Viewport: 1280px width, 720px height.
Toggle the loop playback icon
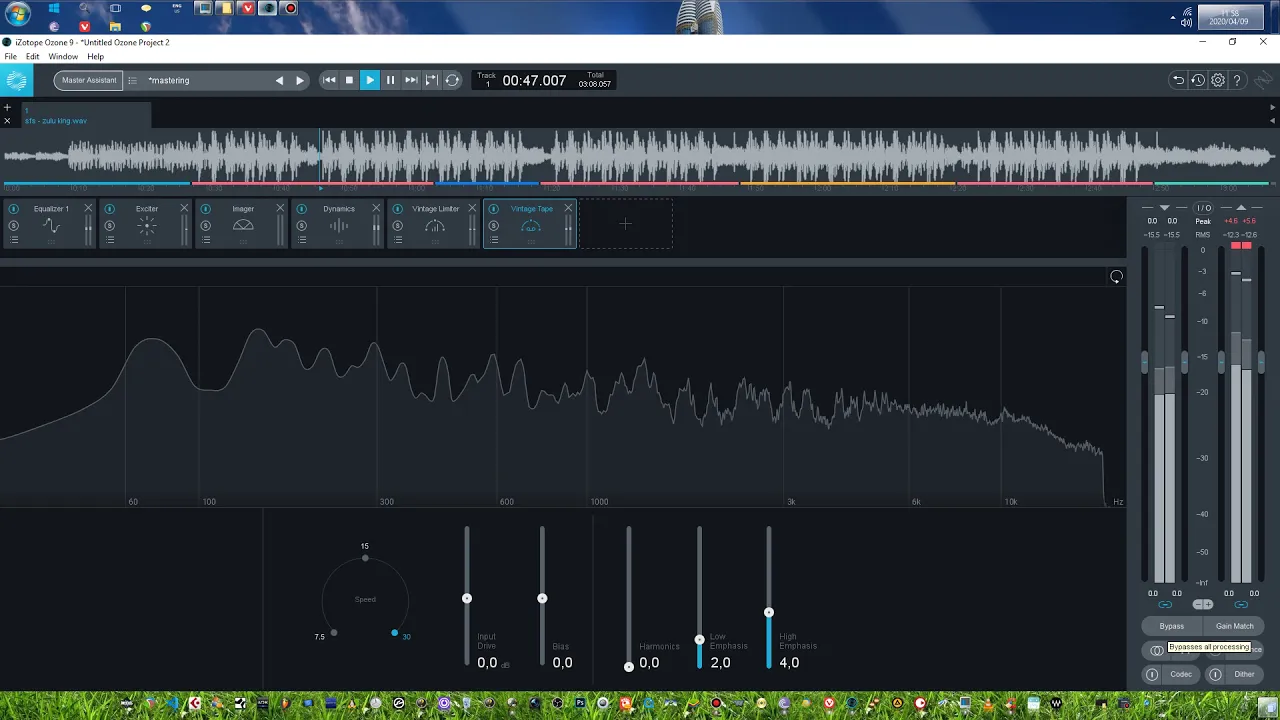(x=452, y=80)
